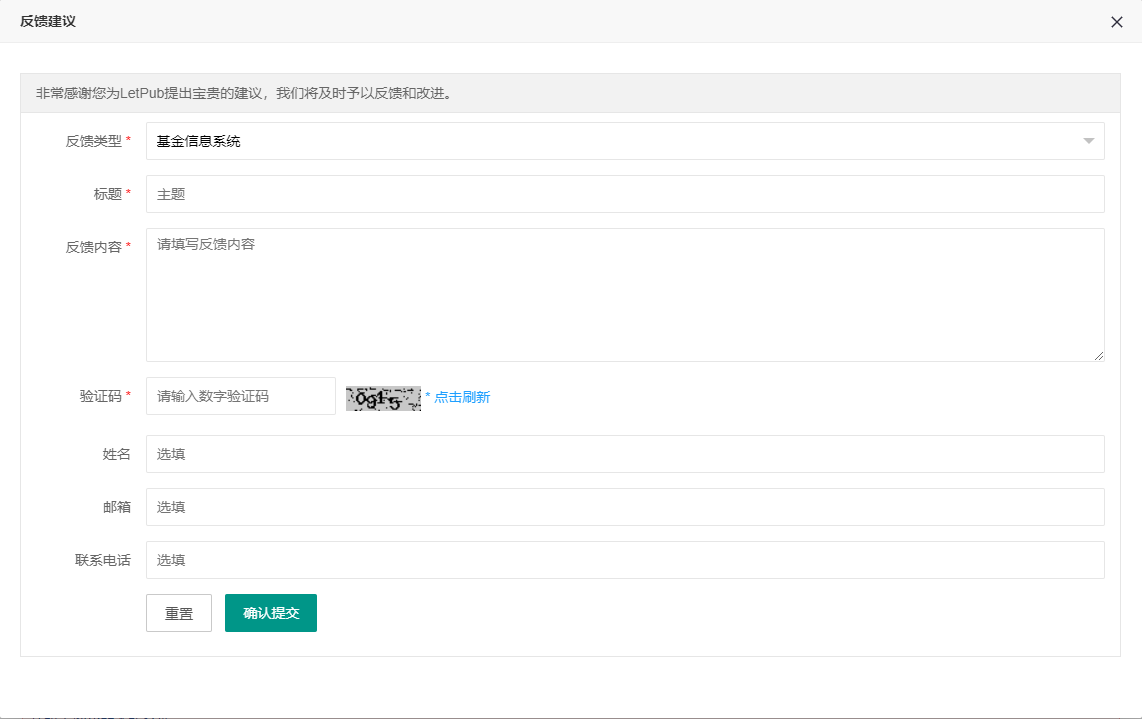1142x719 pixels.
Task: Close the 反馈建议 dialog
Action: (x=1117, y=22)
